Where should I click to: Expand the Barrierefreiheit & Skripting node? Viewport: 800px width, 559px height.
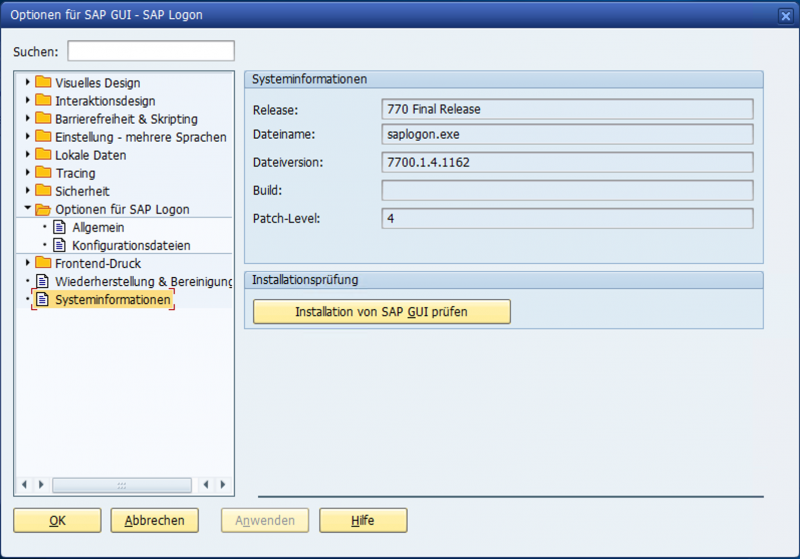[x=28, y=118]
